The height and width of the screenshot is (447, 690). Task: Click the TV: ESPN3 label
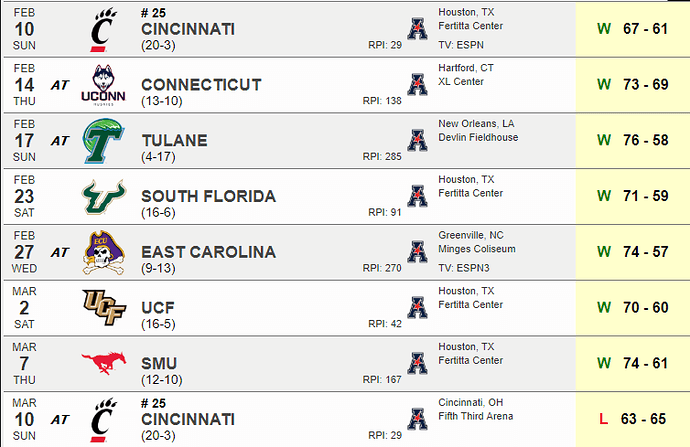(x=464, y=268)
